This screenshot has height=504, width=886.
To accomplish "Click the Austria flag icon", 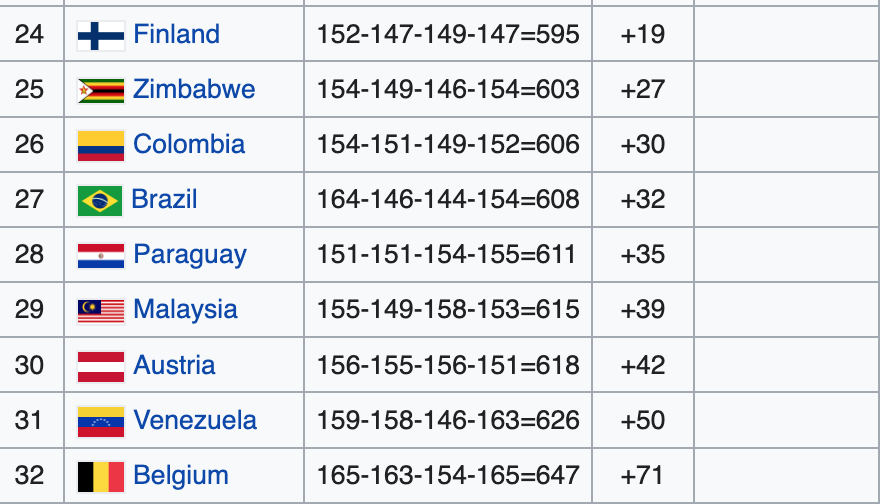I will point(100,365).
